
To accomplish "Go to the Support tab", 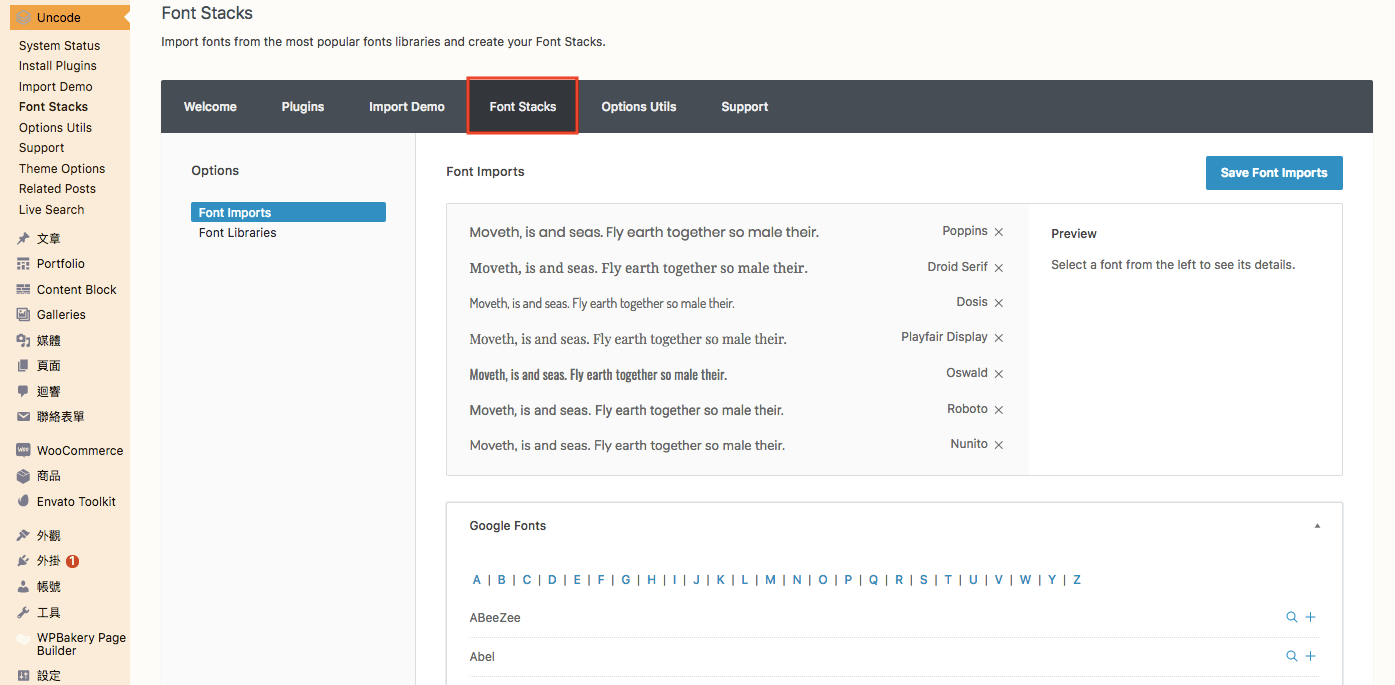I will pyautogui.click(x=744, y=107).
